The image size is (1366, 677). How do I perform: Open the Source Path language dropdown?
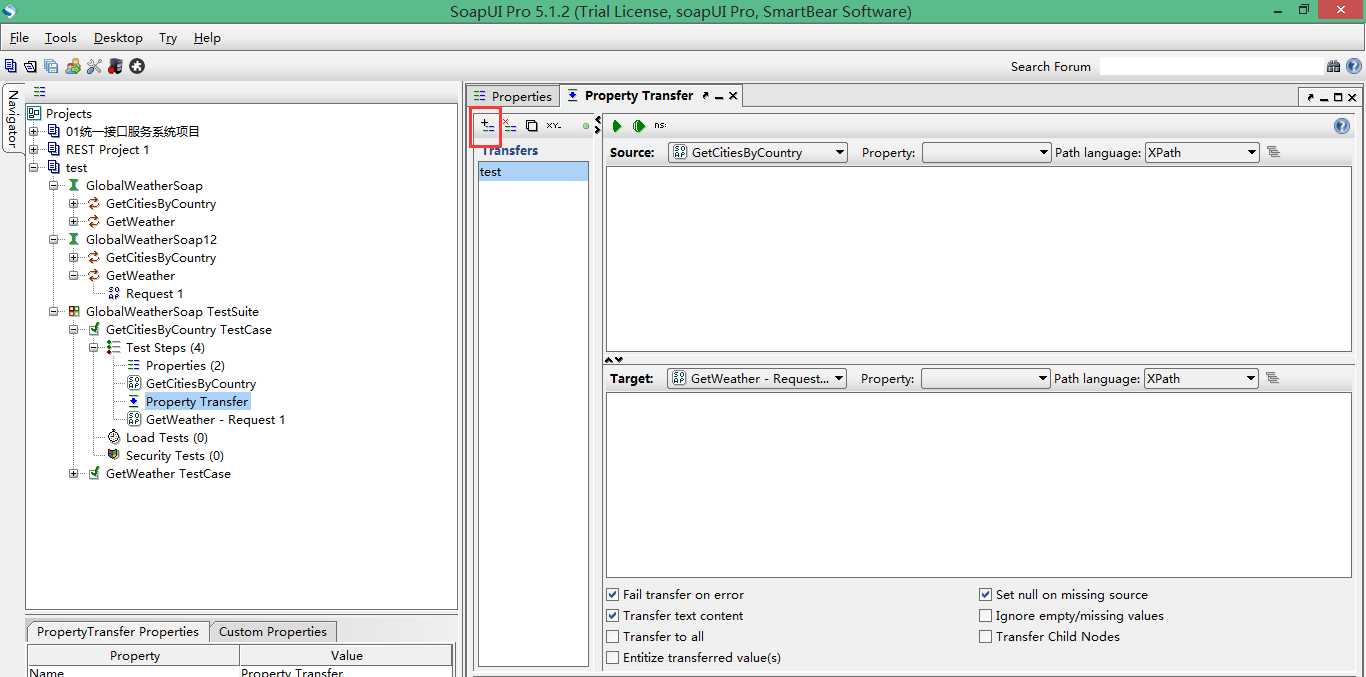[x=1202, y=152]
